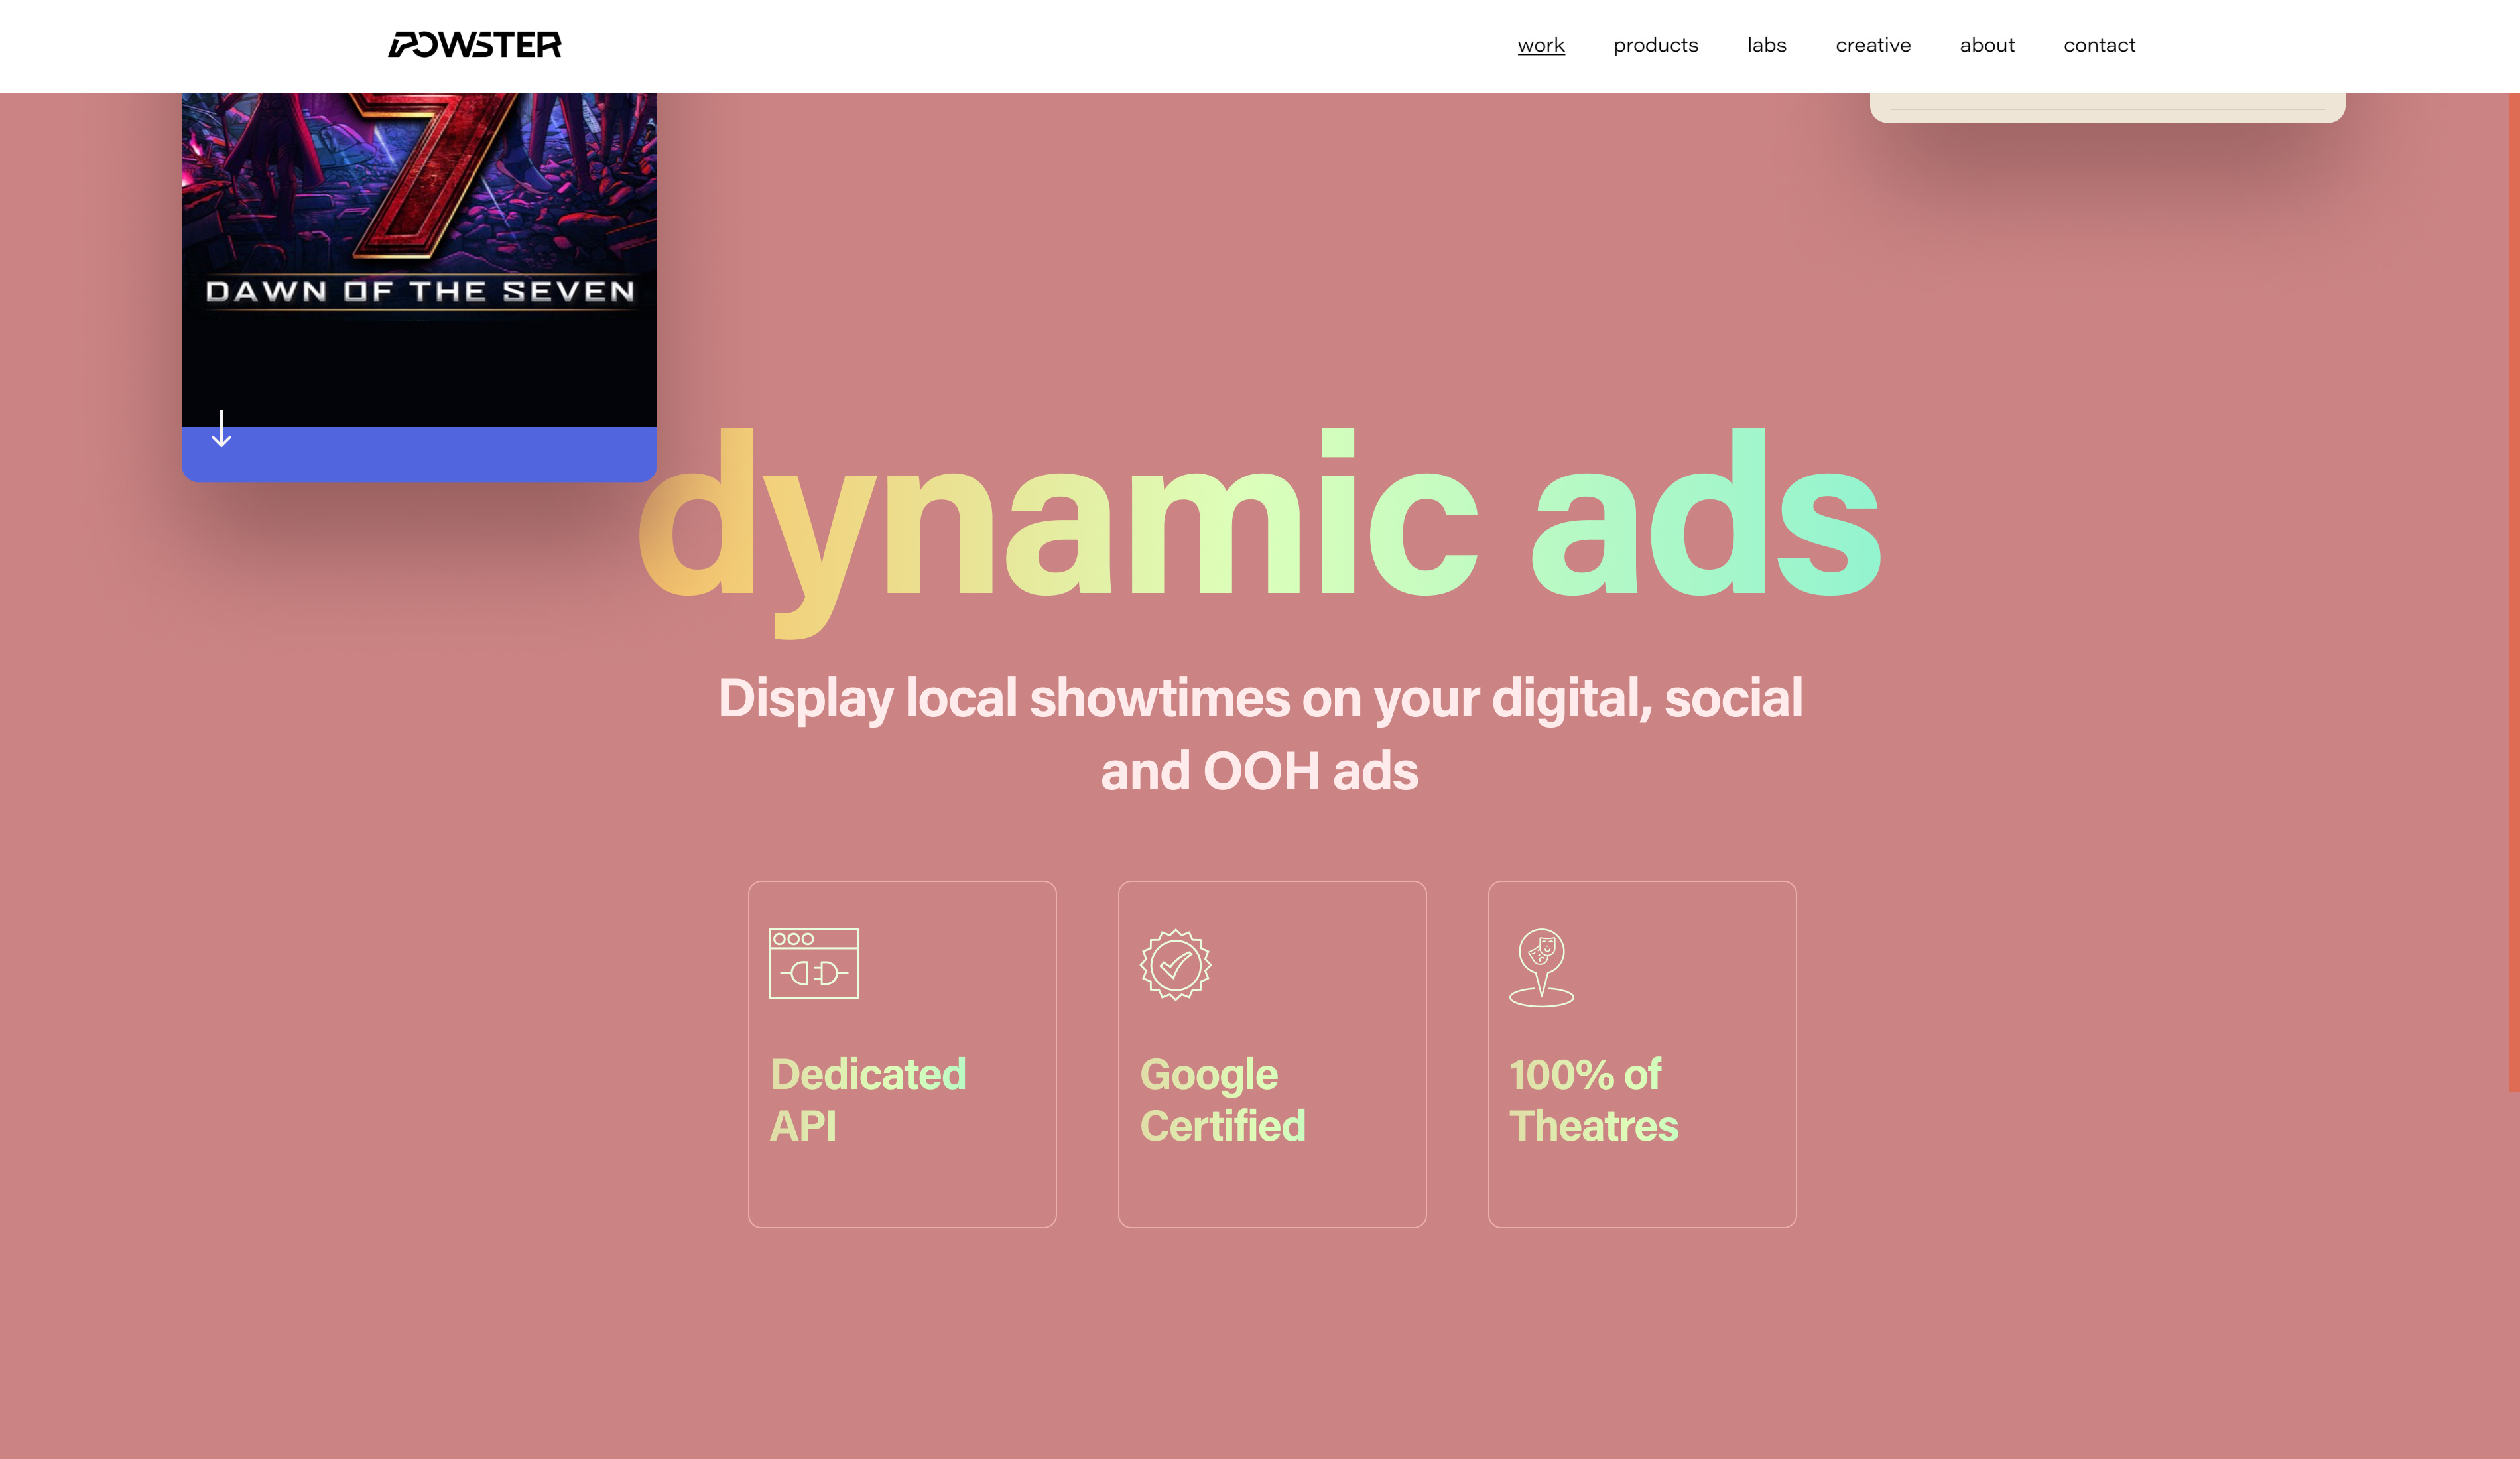
Task: Select the Google Certified card
Action: [1272, 1053]
